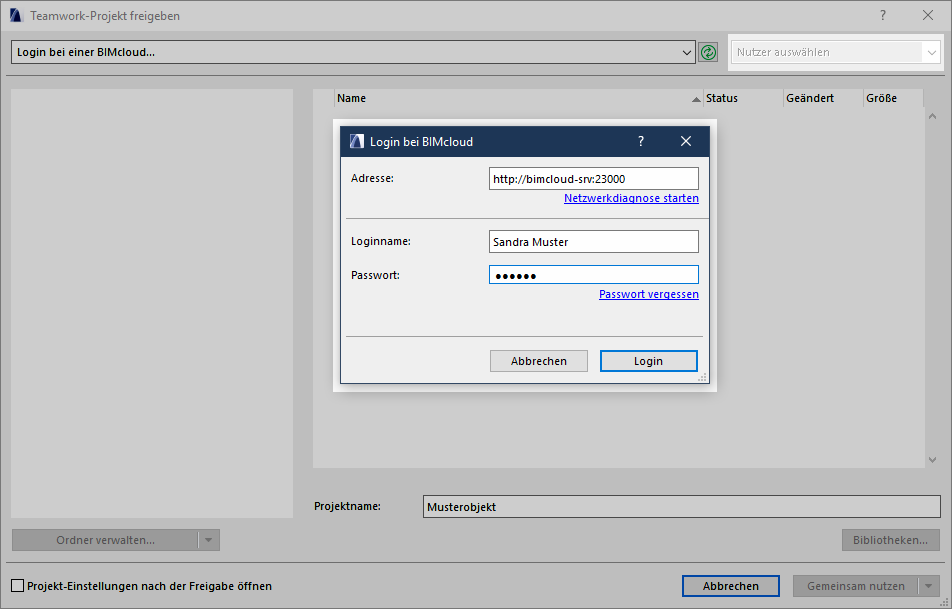Click the 'Ordner verwalten...' button
This screenshot has width=952, height=609.
click(x=105, y=540)
